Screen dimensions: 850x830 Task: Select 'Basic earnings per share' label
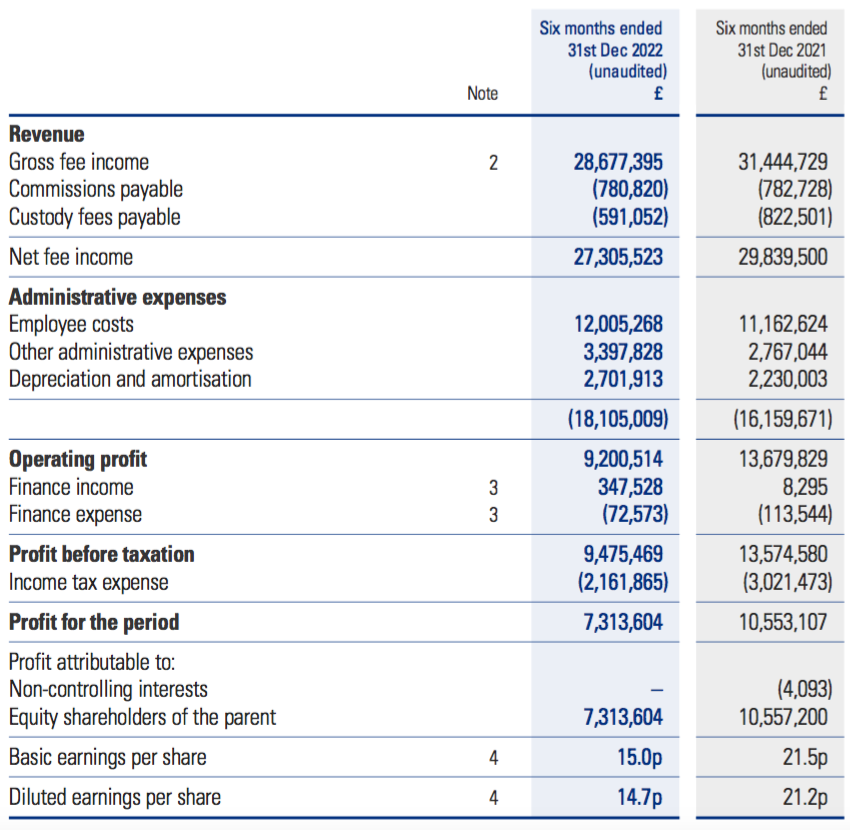(x=108, y=758)
